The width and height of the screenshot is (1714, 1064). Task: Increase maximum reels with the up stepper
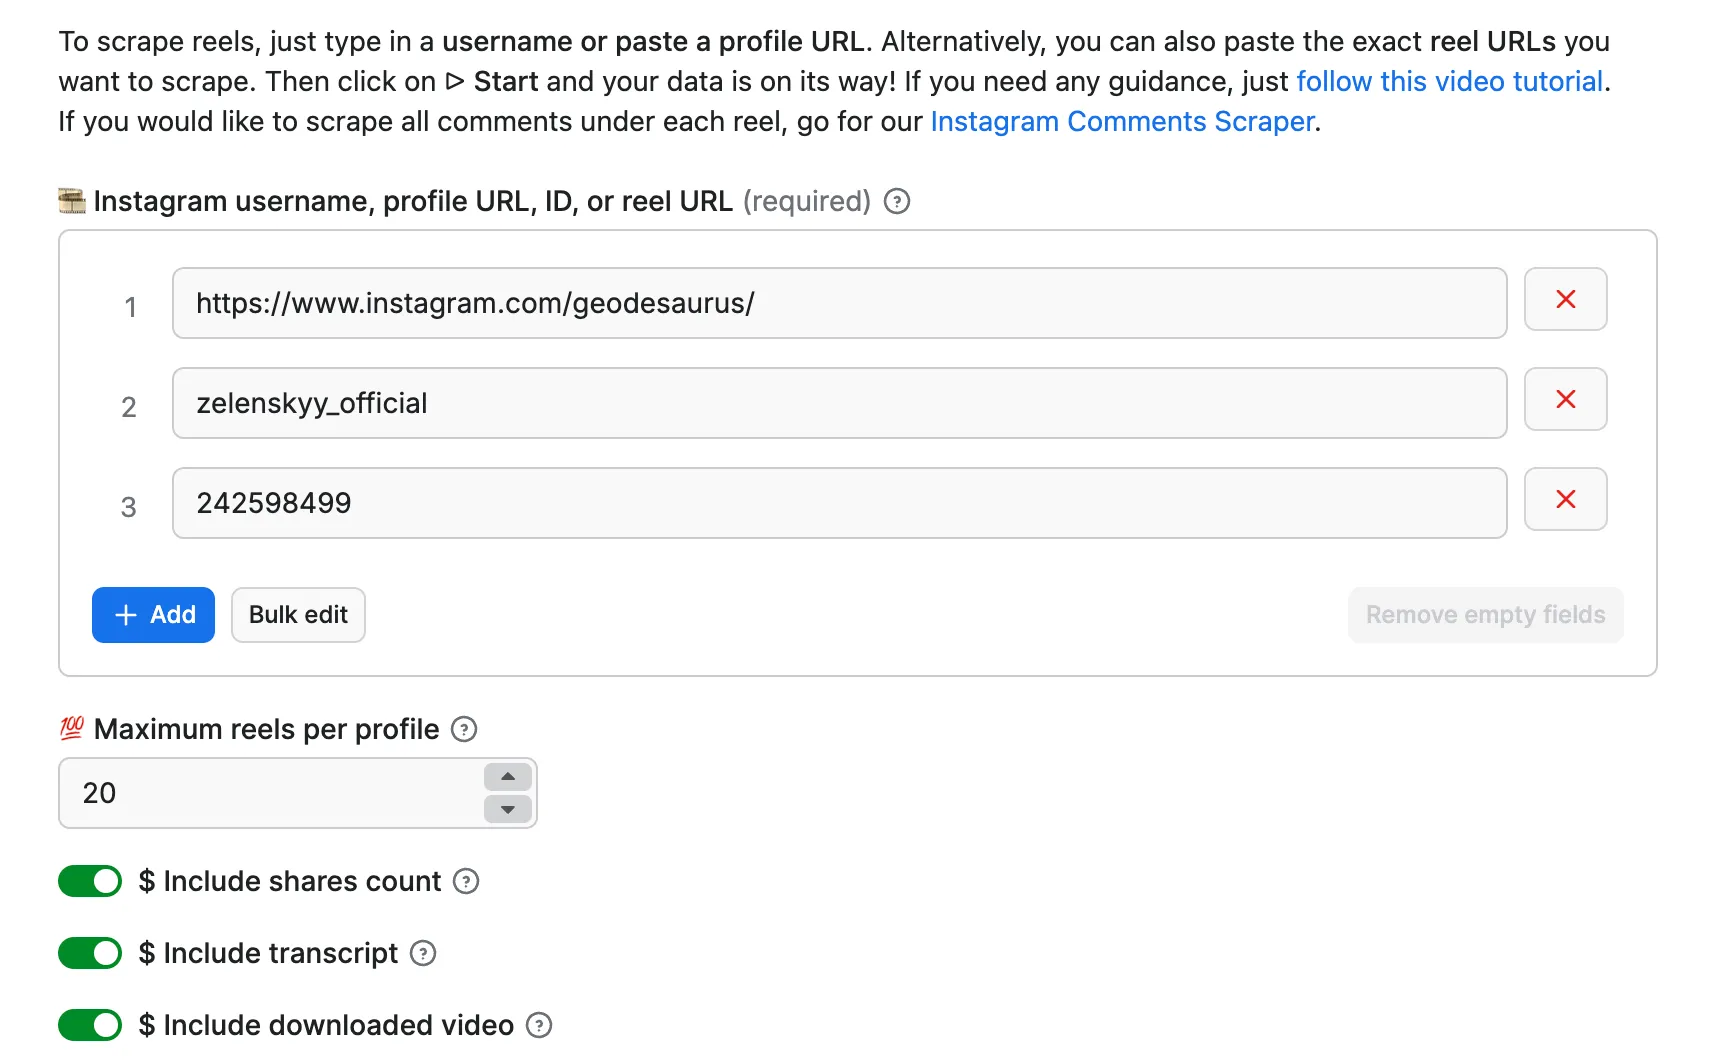coord(507,777)
